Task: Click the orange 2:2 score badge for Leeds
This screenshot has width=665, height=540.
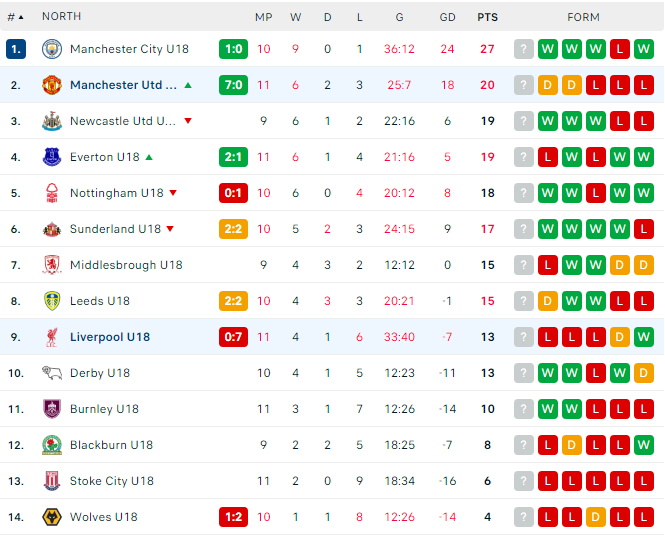Action: [x=233, y=301]
